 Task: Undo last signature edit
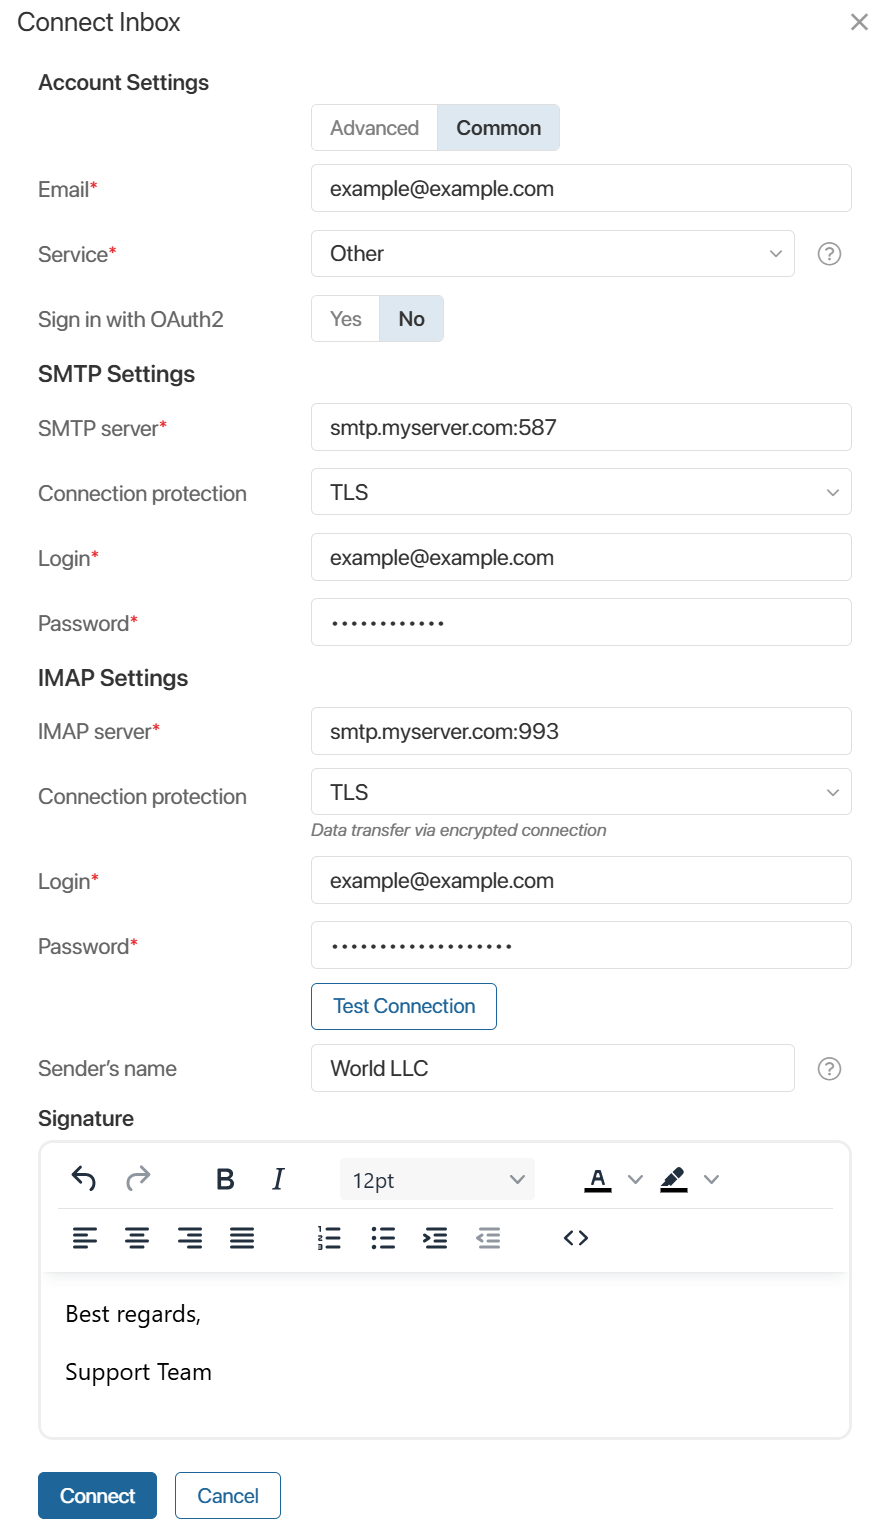84,1179
